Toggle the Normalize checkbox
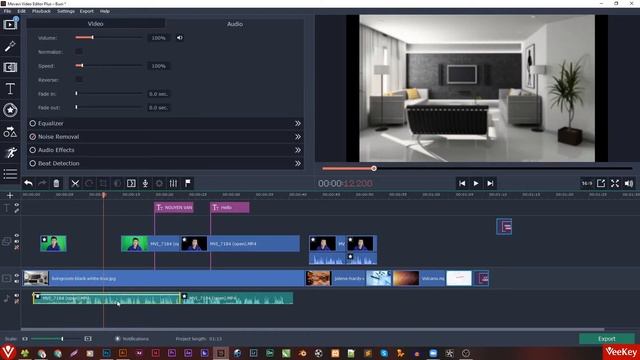640x360 pixels. pos(79,52)
